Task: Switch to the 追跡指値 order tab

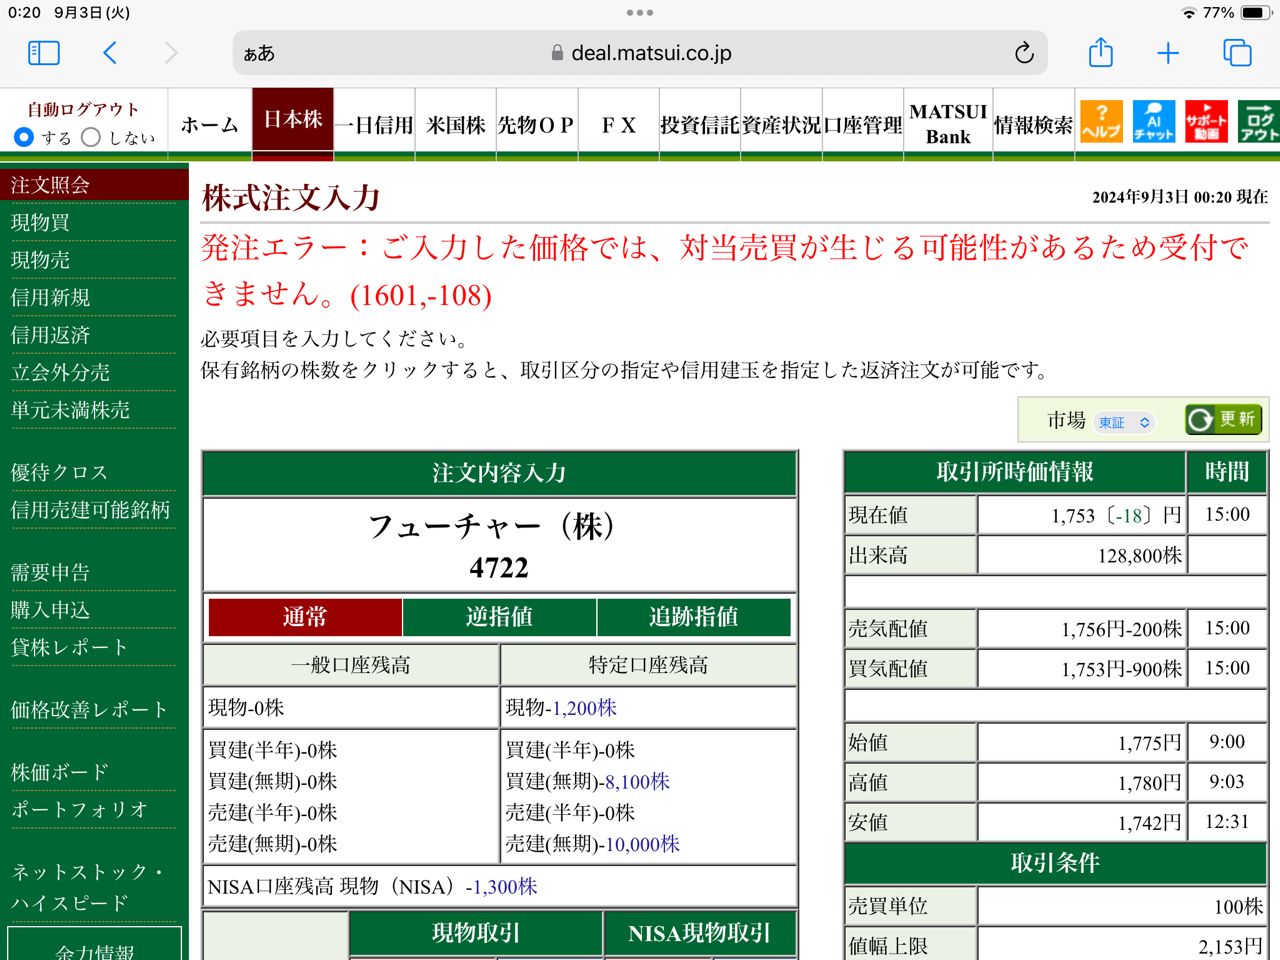Action: click(694, 617)
